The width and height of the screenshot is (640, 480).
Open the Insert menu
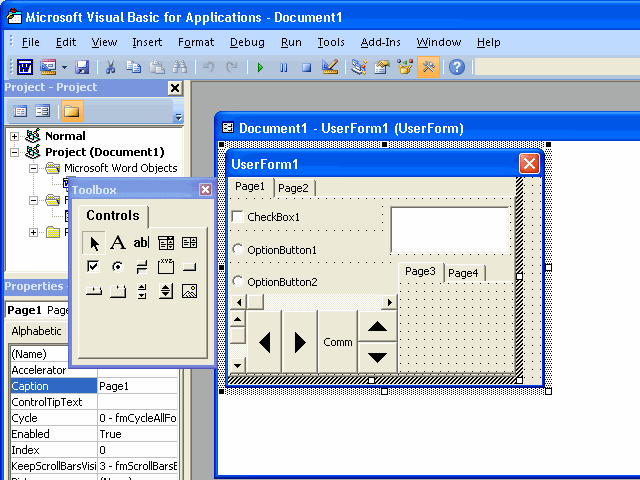tap(147, 42)
